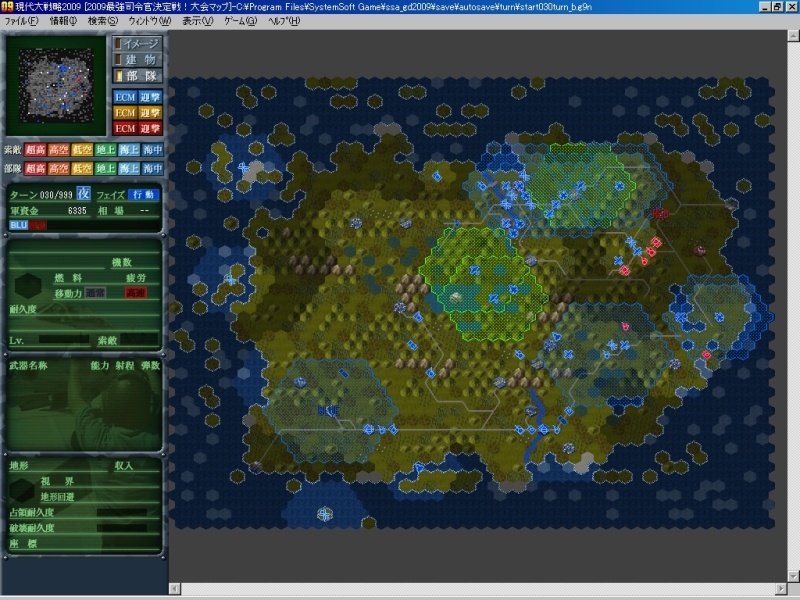Toggle the 部隊 display option

(137, 76)
